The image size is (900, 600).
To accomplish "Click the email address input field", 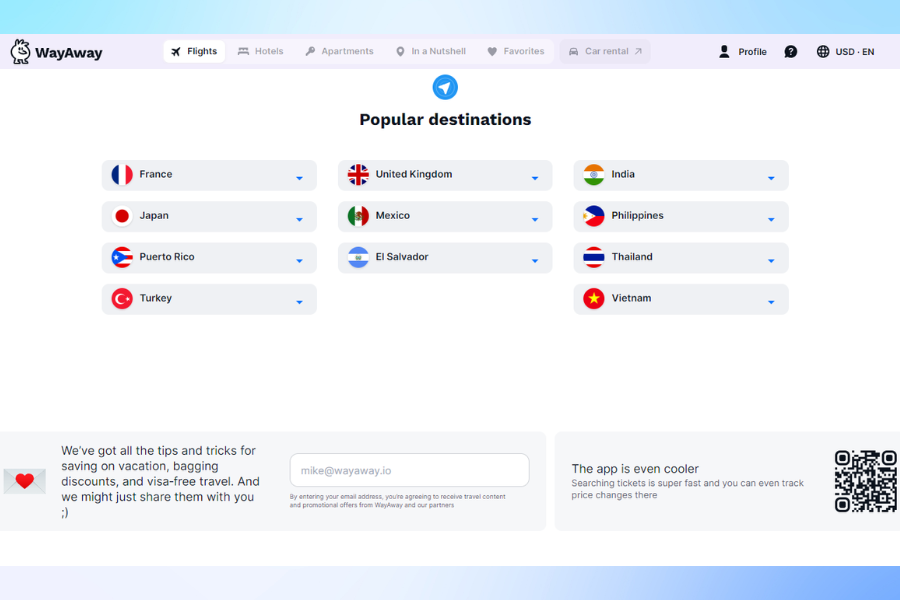I will click(x=409, y=470).
